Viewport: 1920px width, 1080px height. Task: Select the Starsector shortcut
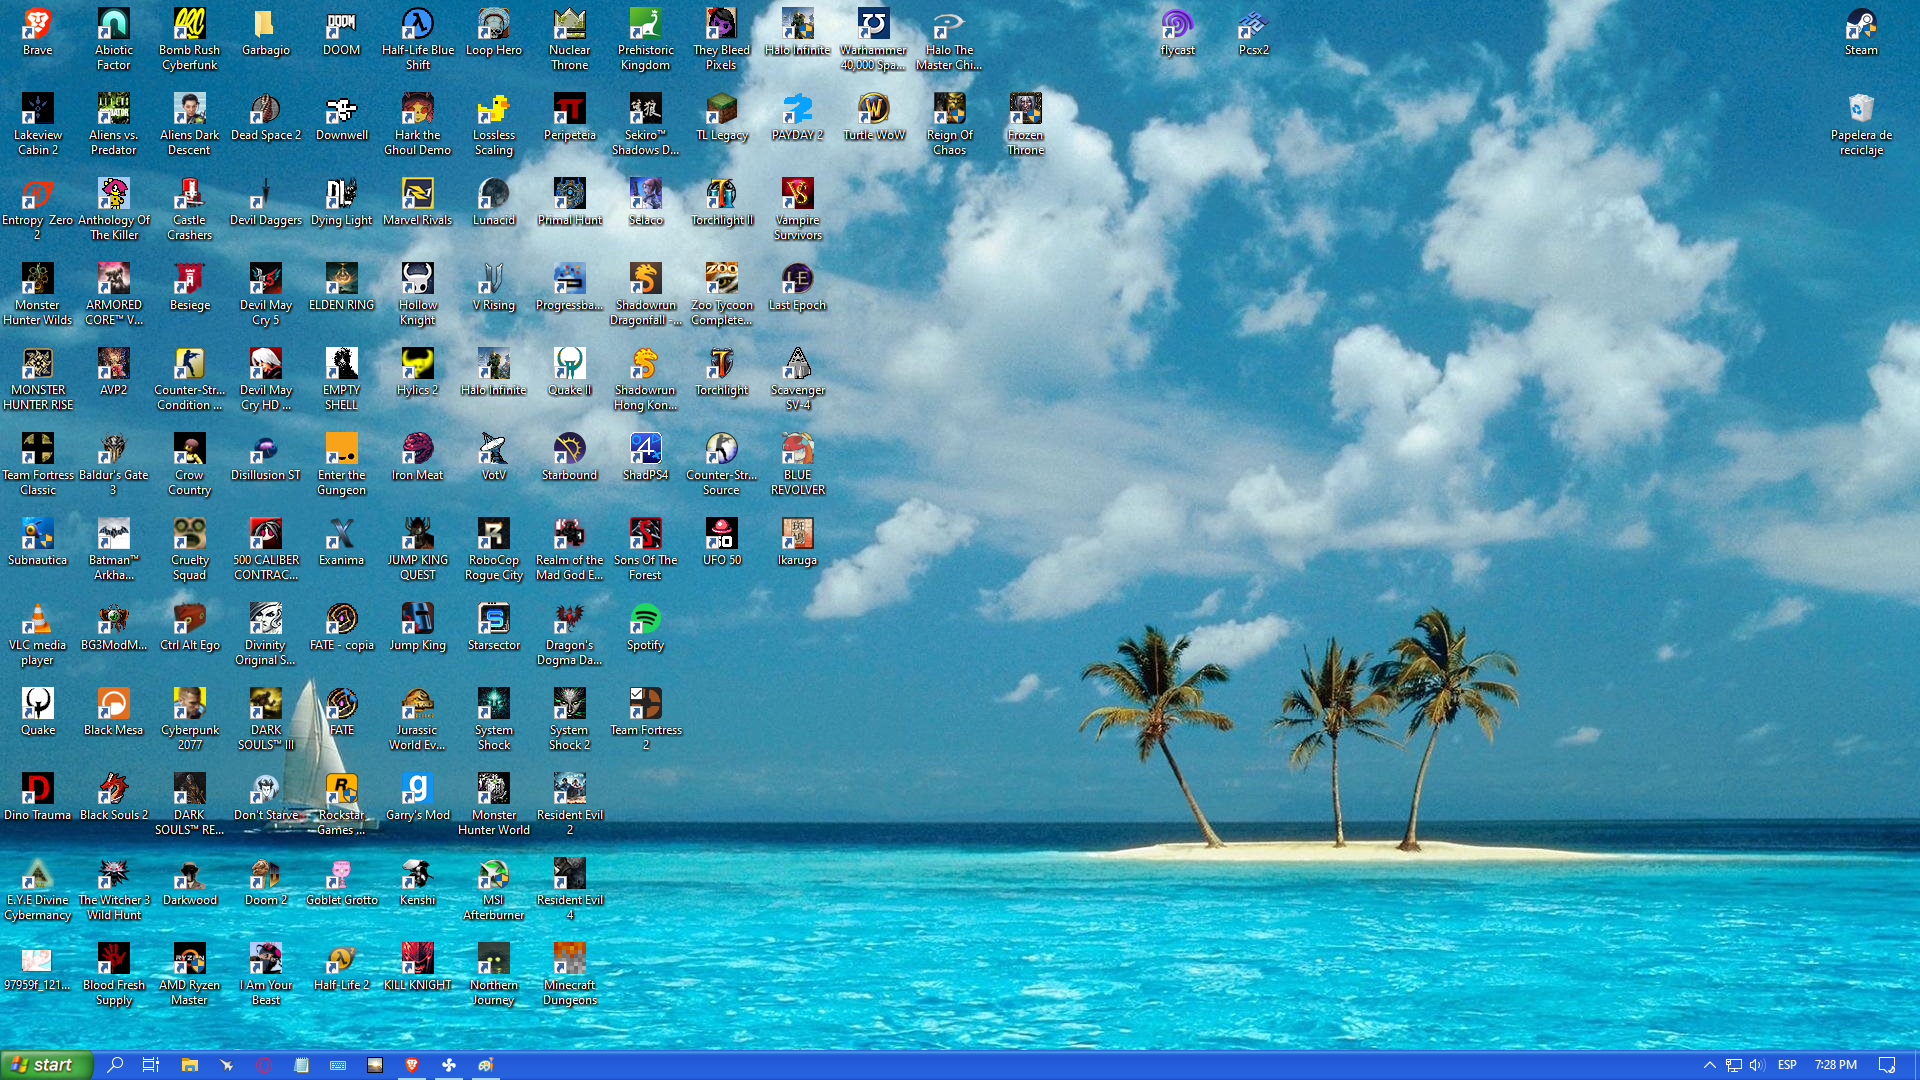(x=494, y=627)
